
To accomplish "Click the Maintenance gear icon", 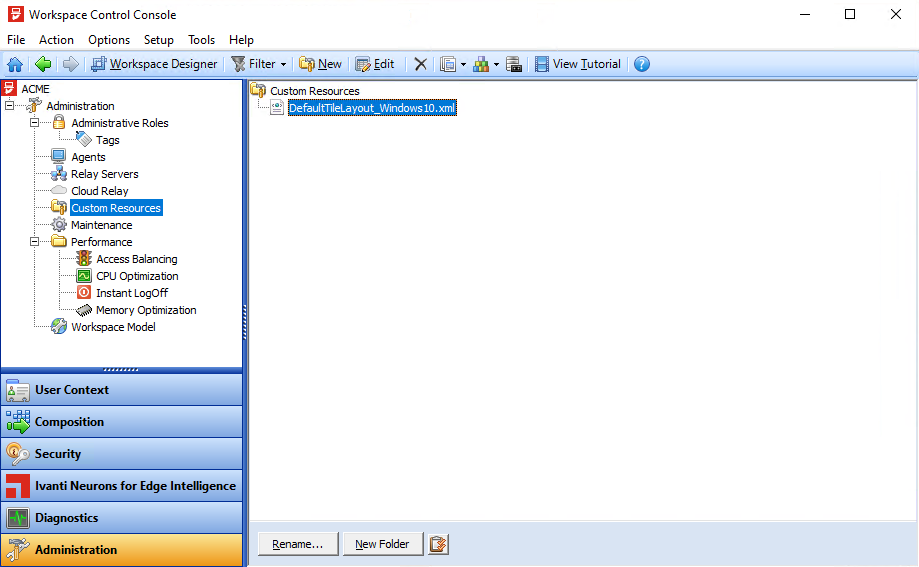I will tap(59, 225).
